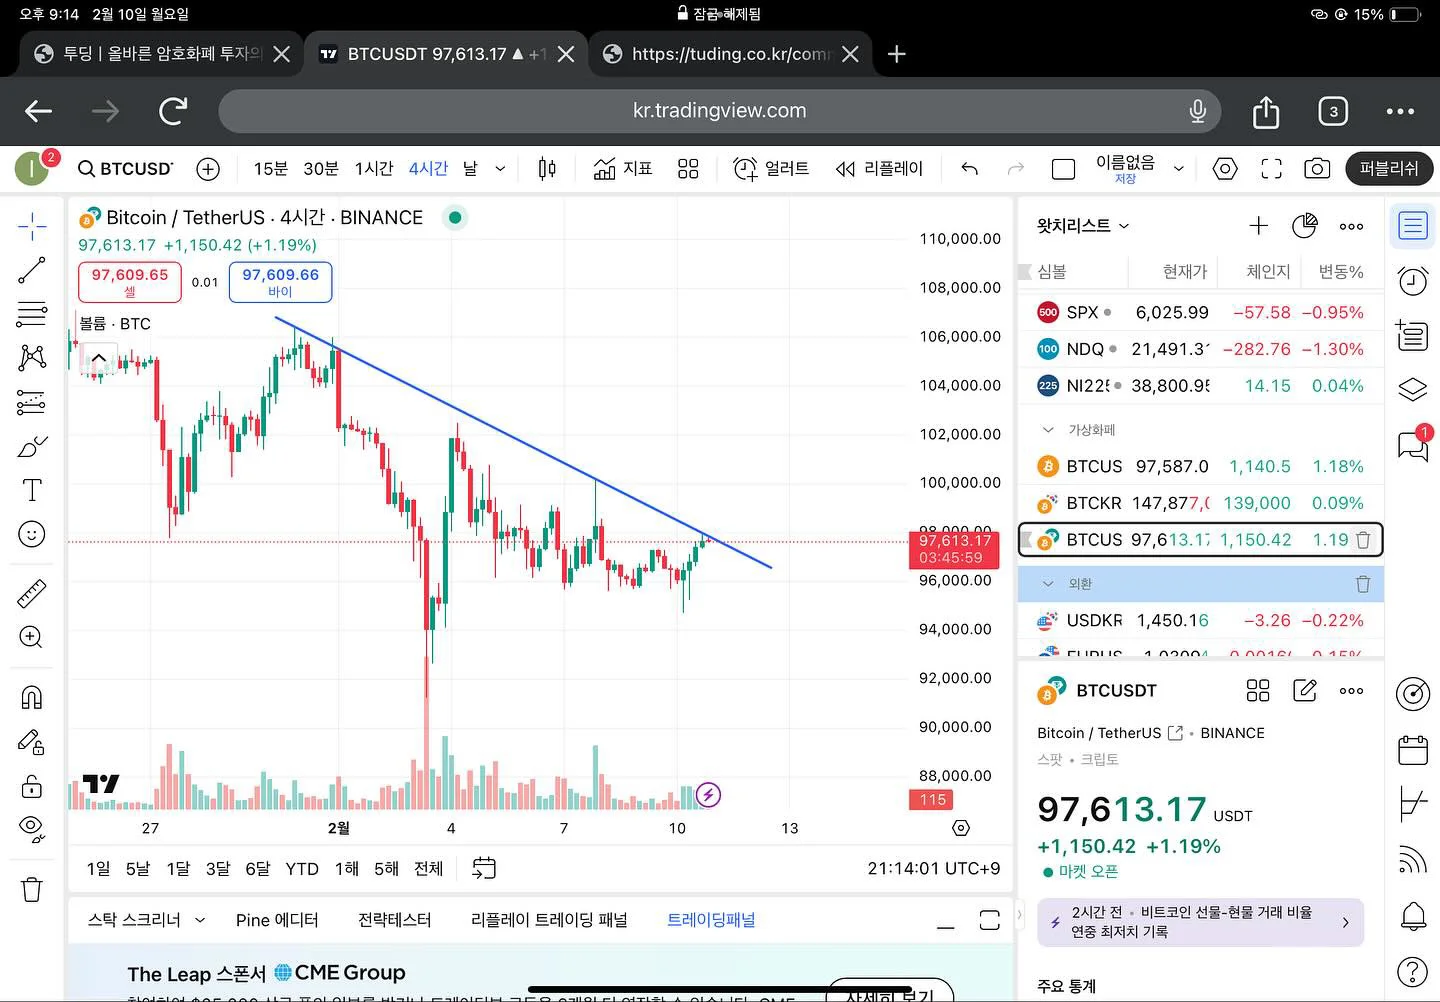Open the calendar sidebar icon
This screenshot has height=1002, width=1440.
(1412, 749)
